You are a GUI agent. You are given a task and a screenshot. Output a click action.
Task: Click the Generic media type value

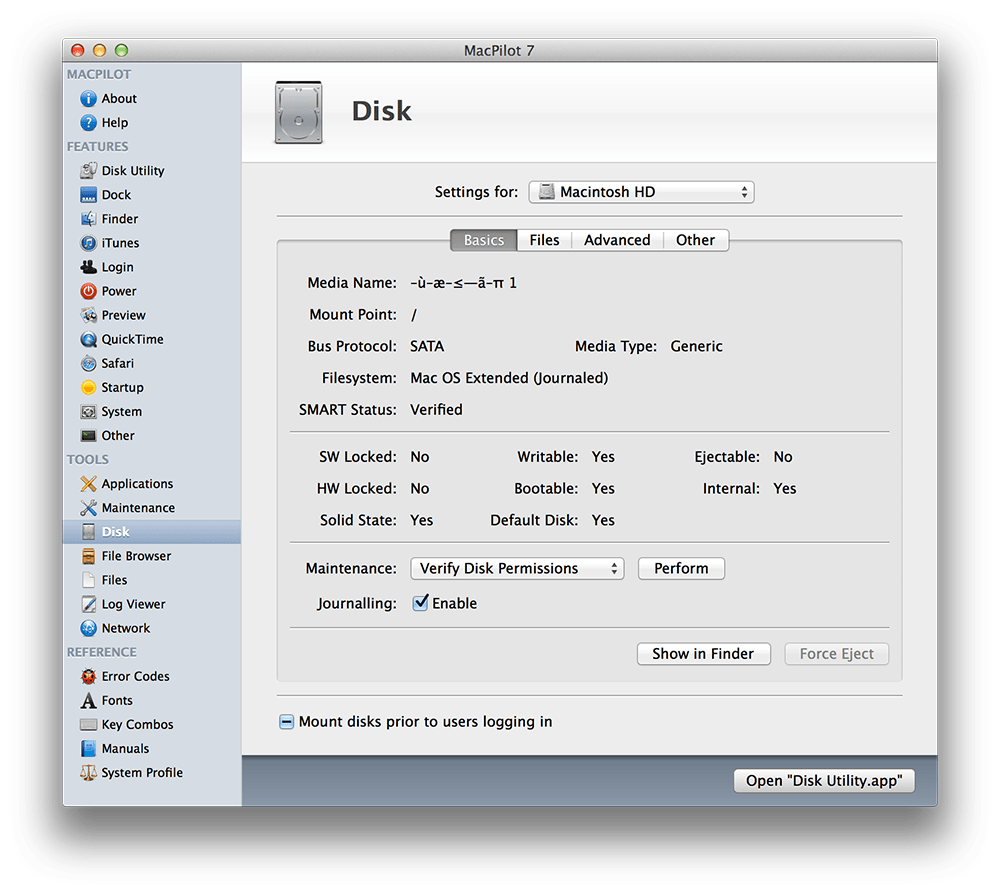696,346
